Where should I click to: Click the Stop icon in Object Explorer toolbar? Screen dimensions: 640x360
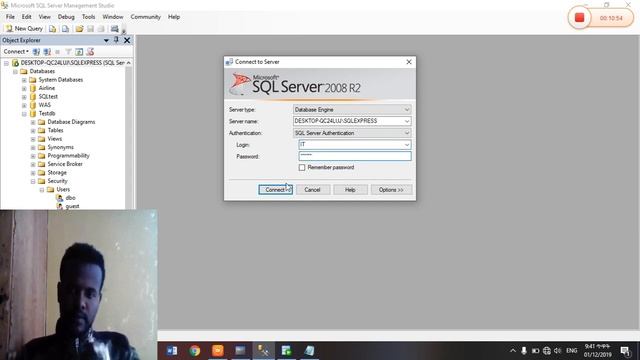(x=58, y=52)
